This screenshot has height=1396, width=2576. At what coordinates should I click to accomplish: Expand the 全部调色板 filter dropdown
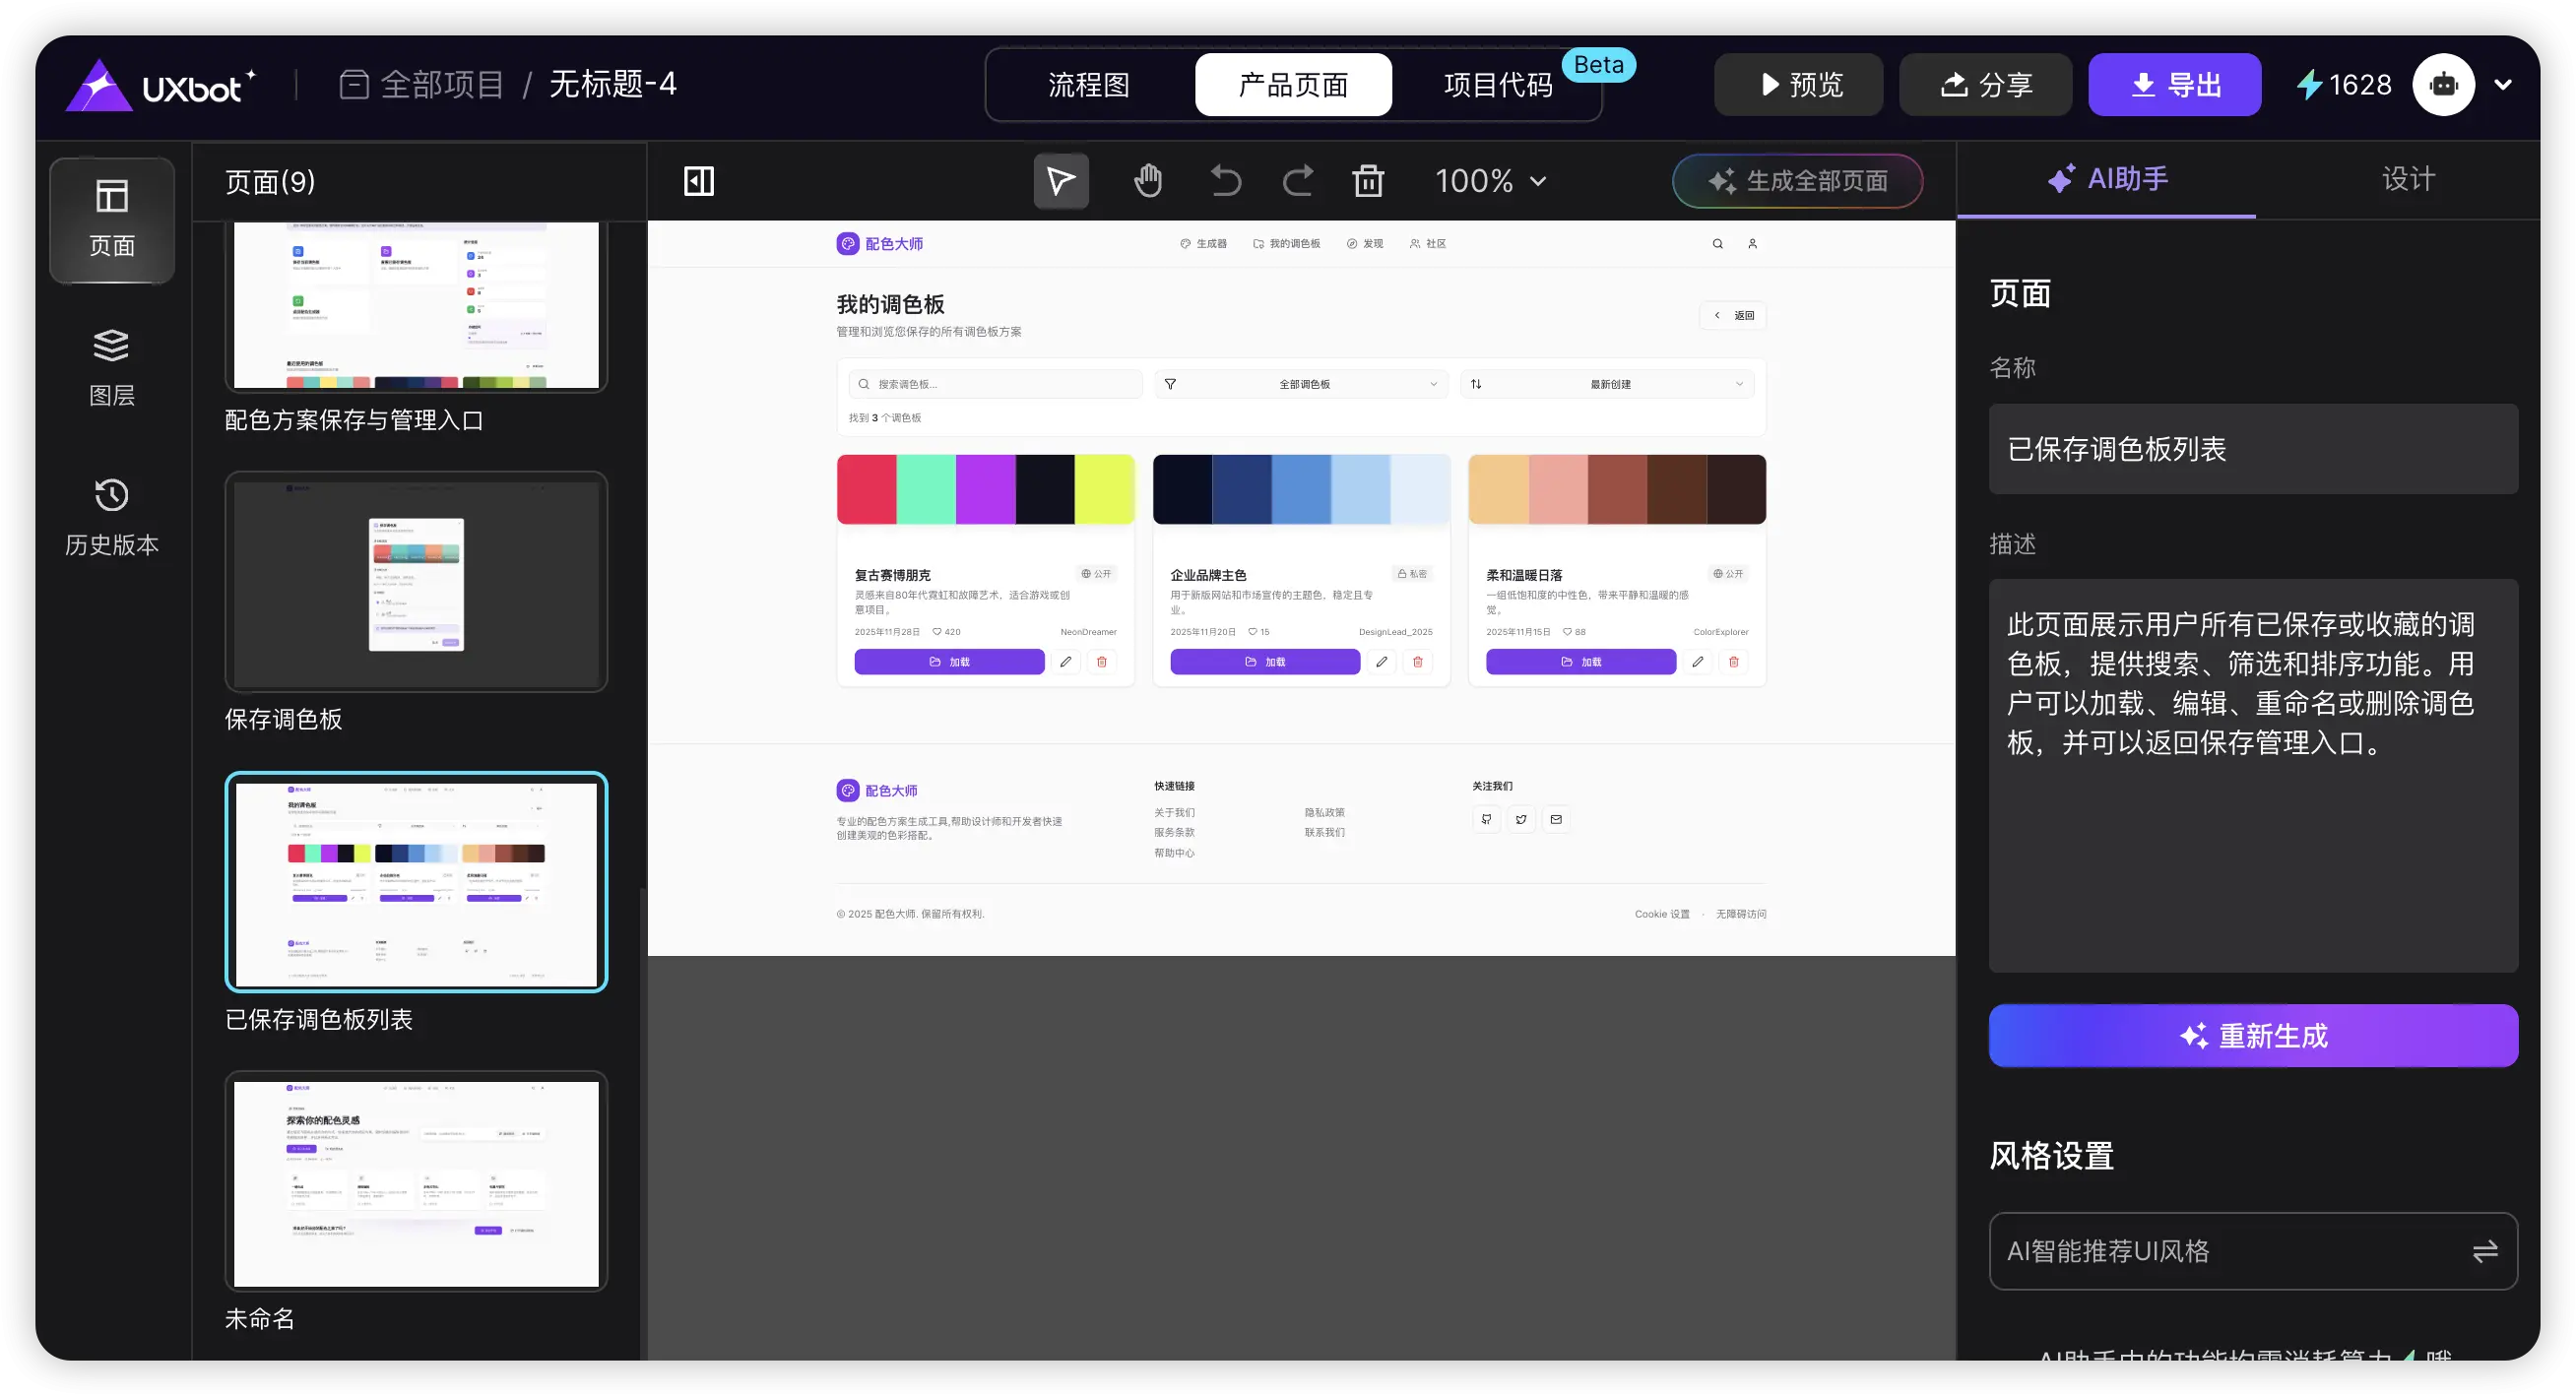pyautogui.click(x=1301, y=383)
